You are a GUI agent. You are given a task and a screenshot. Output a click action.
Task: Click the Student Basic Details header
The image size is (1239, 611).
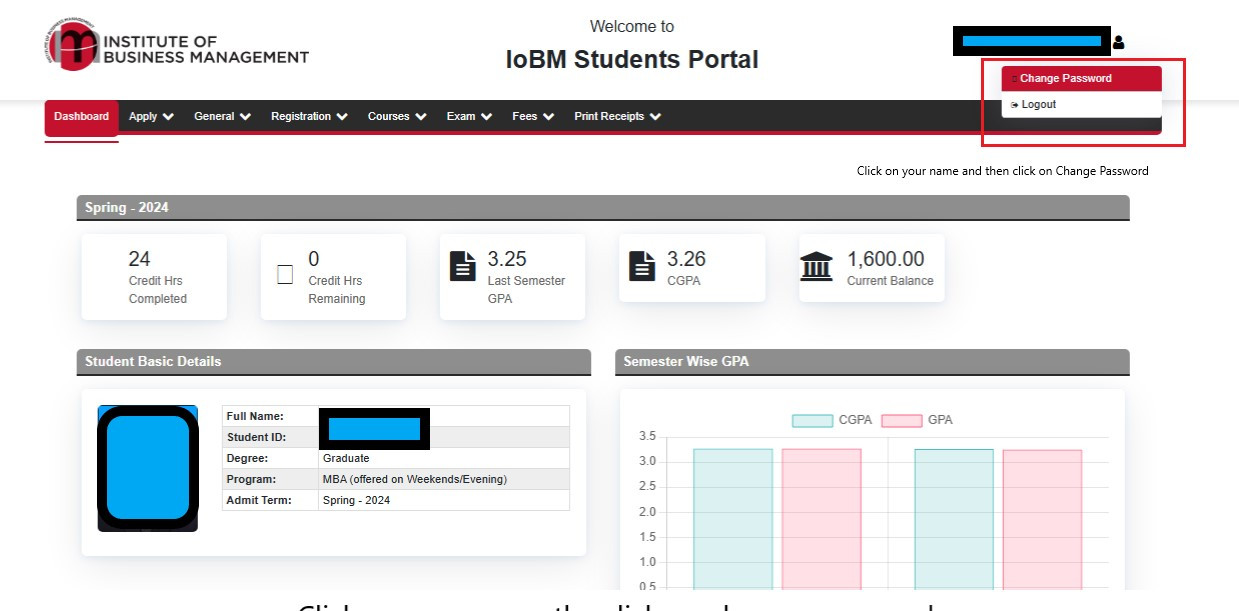pyautogui.click(x=333, y=362)
